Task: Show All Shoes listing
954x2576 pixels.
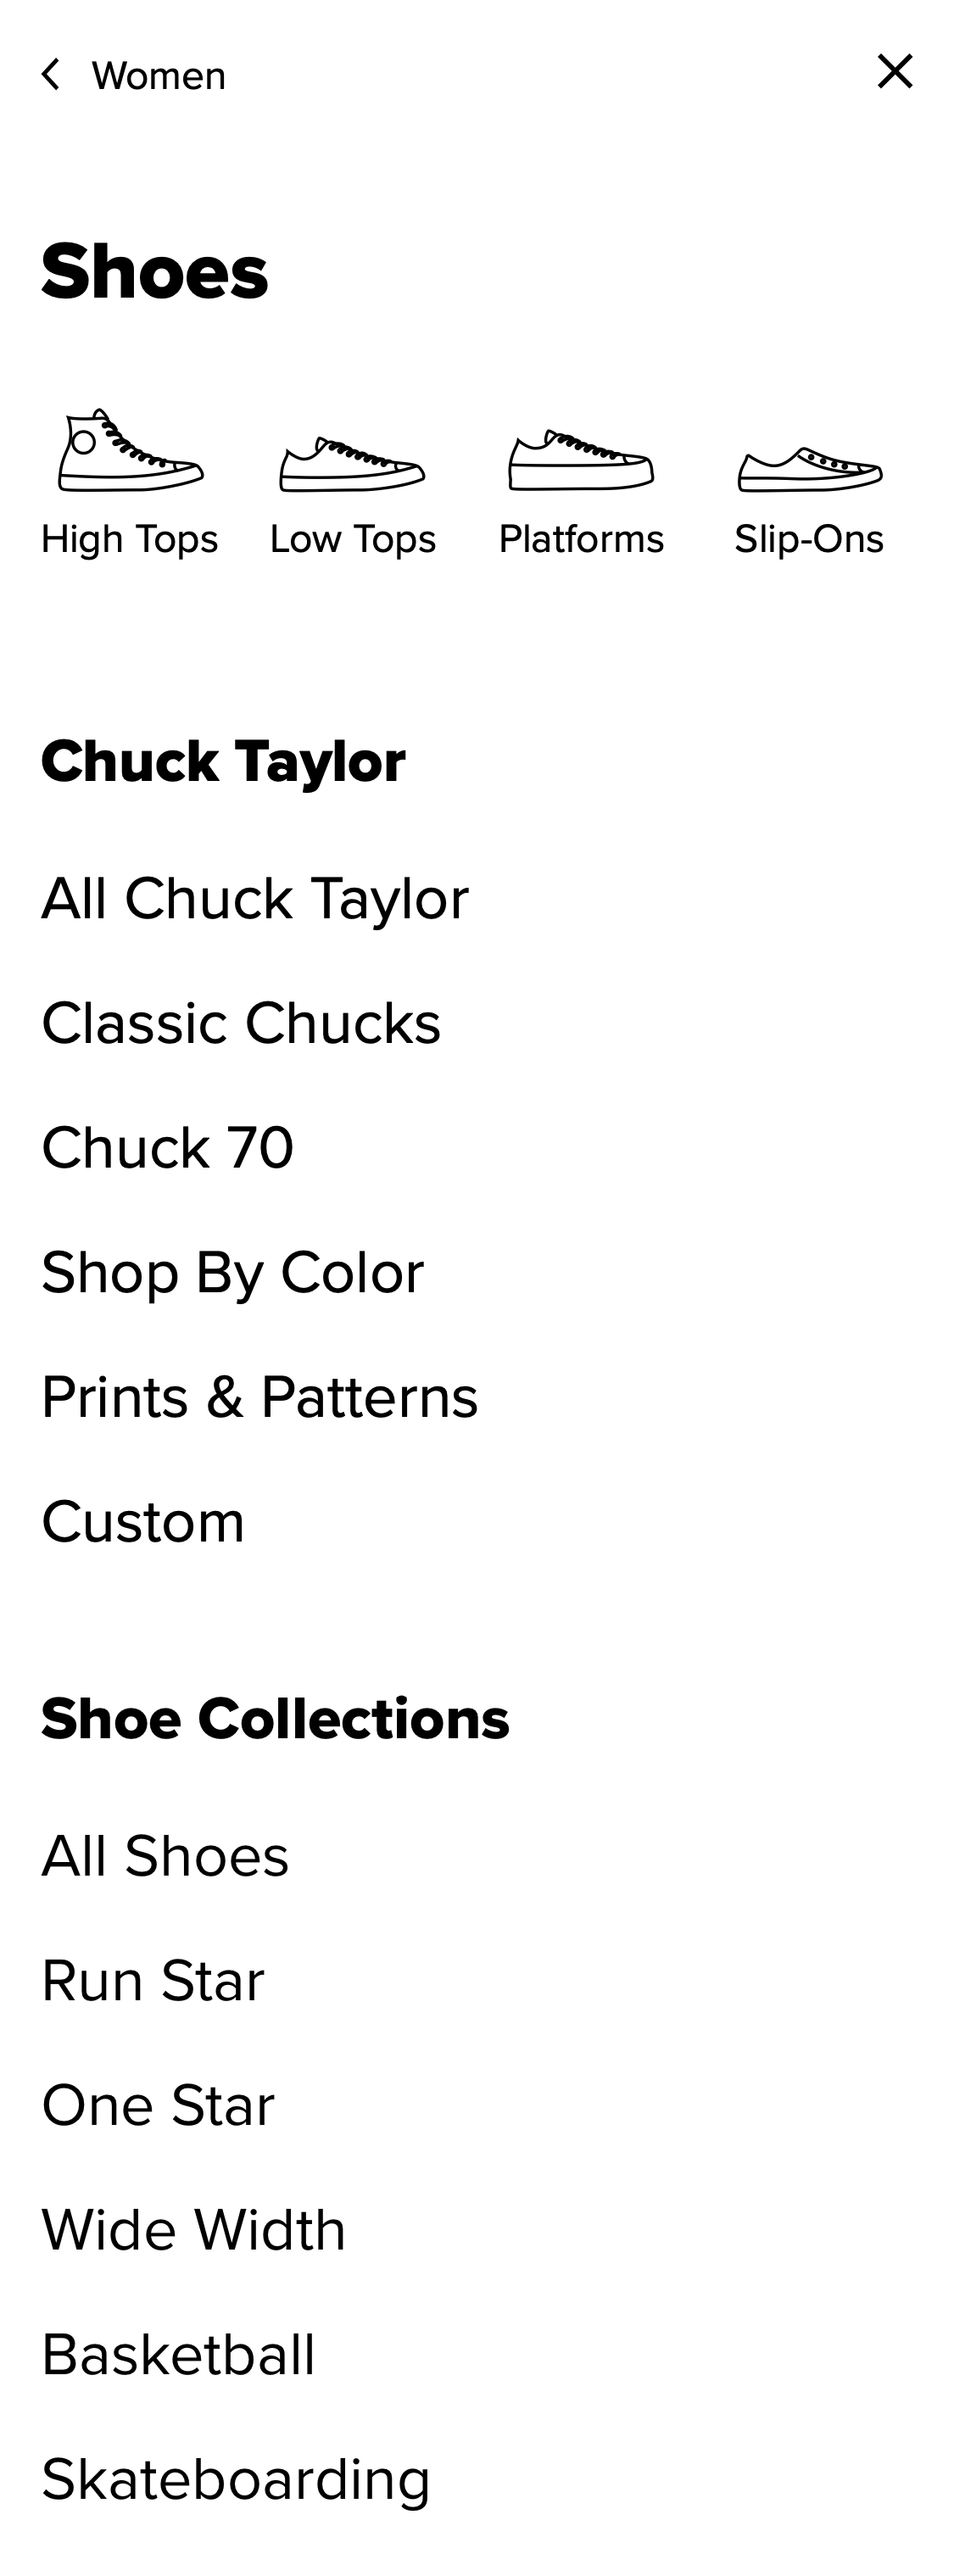Action: coord(165,1856)
